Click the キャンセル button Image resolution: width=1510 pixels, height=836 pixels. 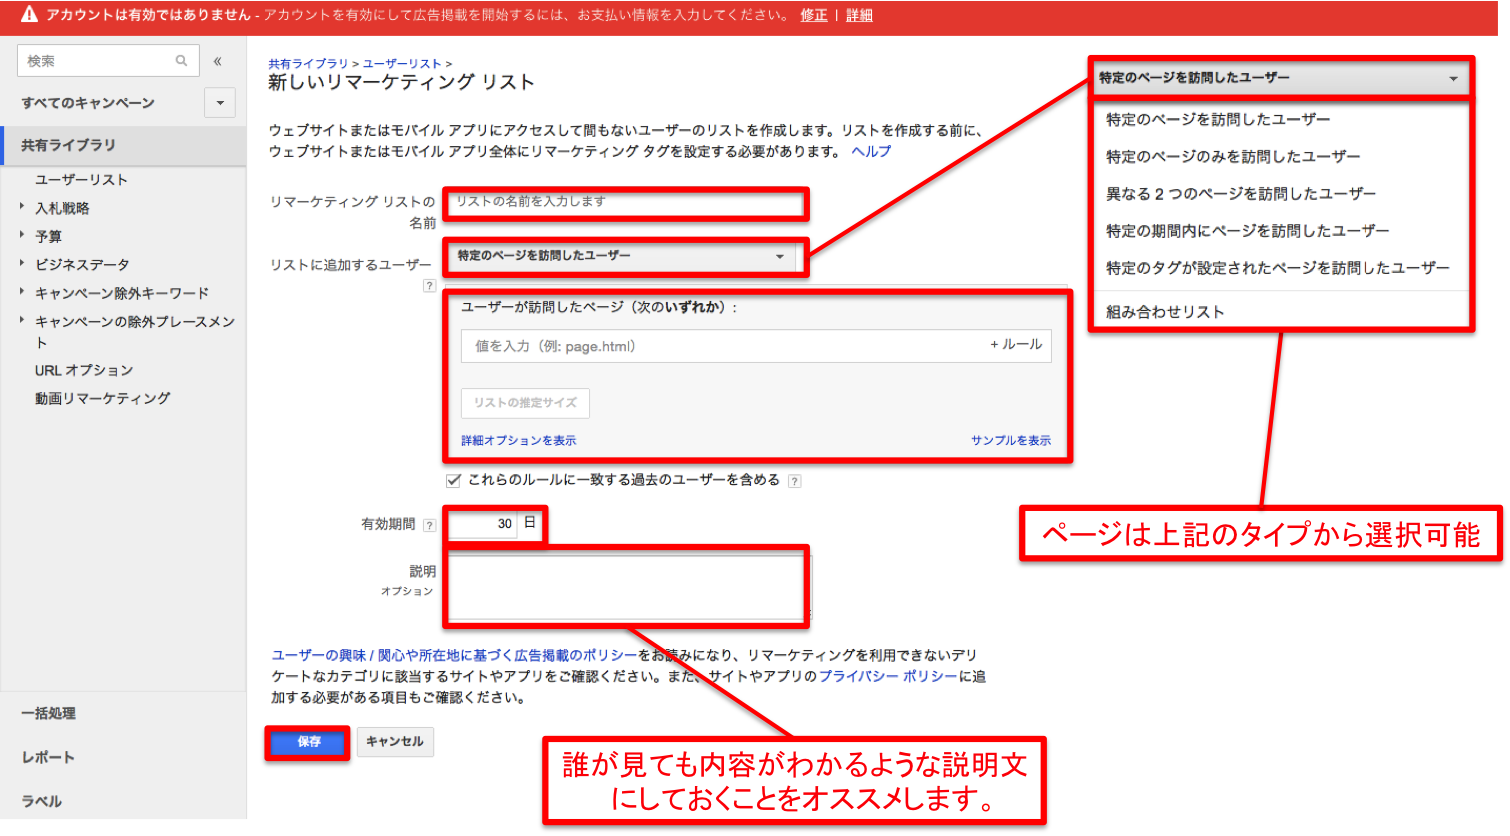pyautogui.click(x=394, y=742)
